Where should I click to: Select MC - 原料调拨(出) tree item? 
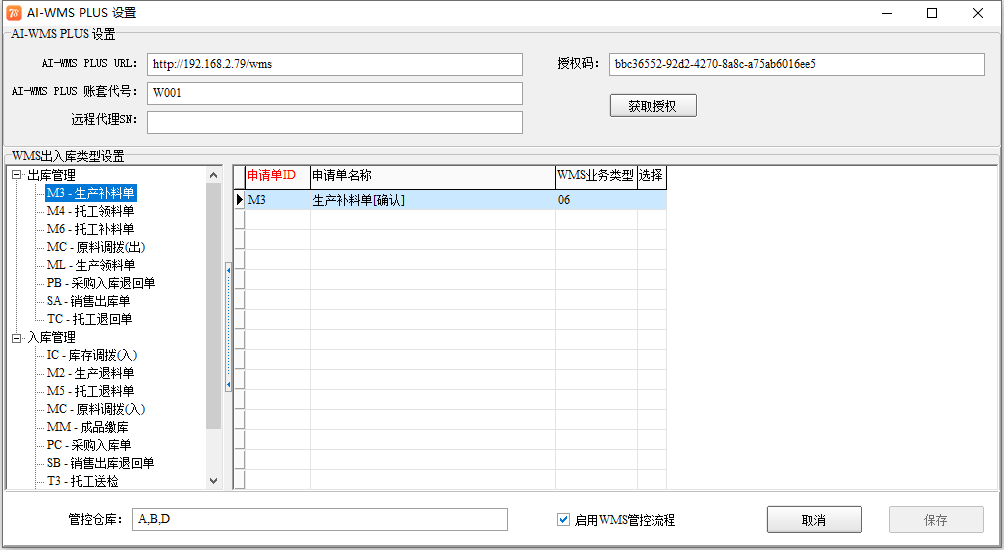click(96, 247)
